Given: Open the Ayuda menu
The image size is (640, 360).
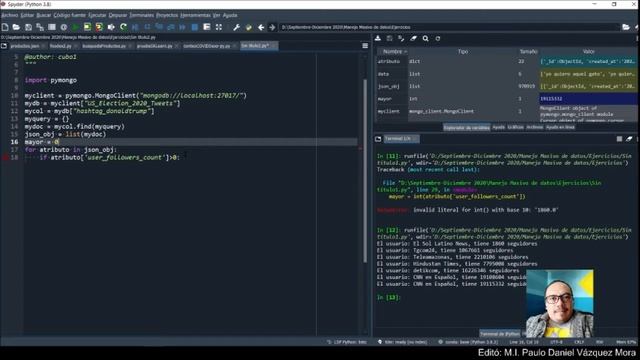Looking at the screenshot, I should [230, 15].
